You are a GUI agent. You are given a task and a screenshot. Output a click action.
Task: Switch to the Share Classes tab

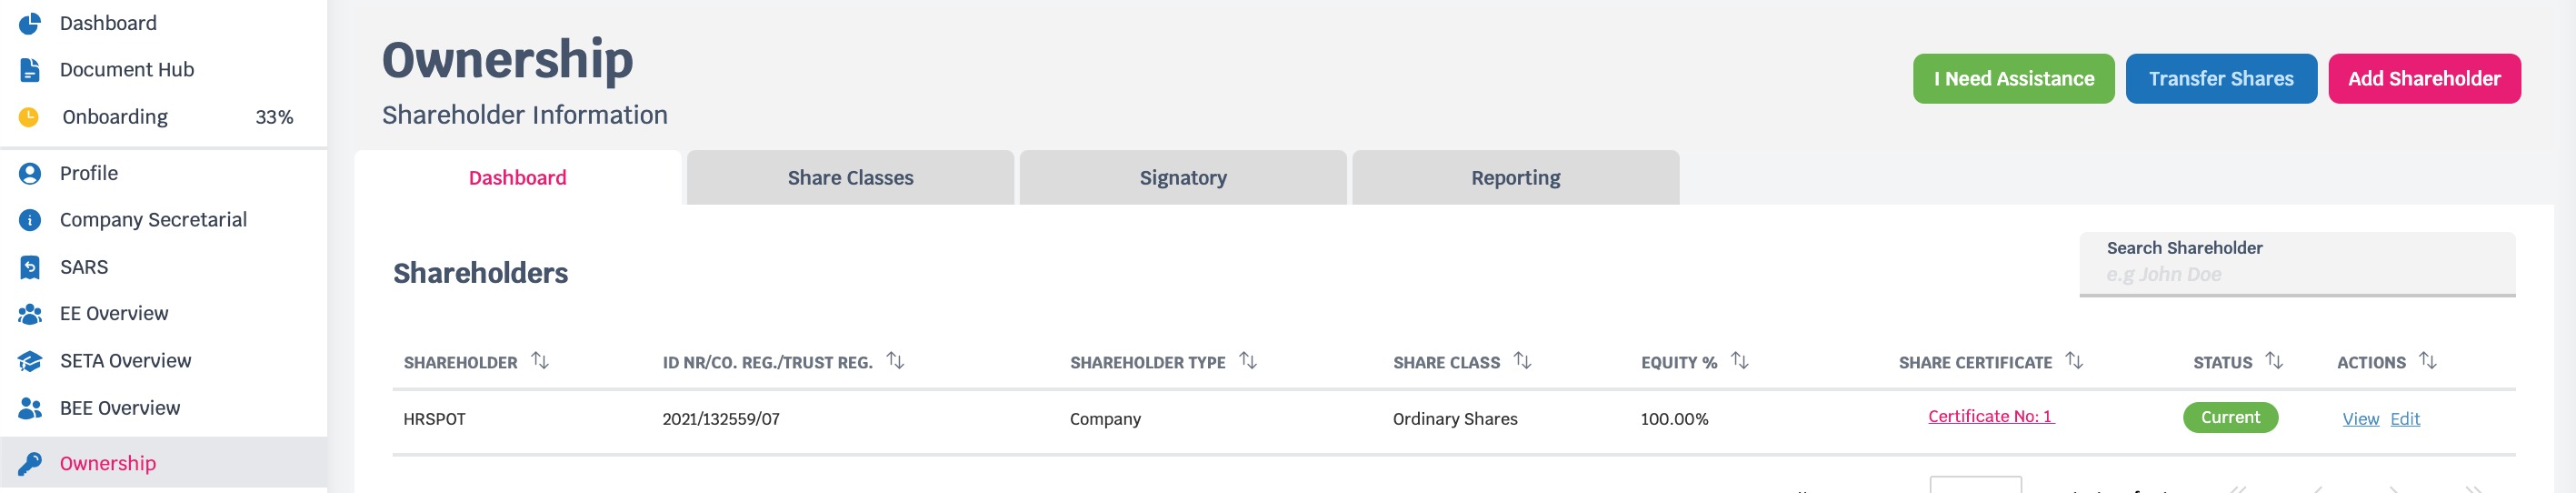point(850,178)
